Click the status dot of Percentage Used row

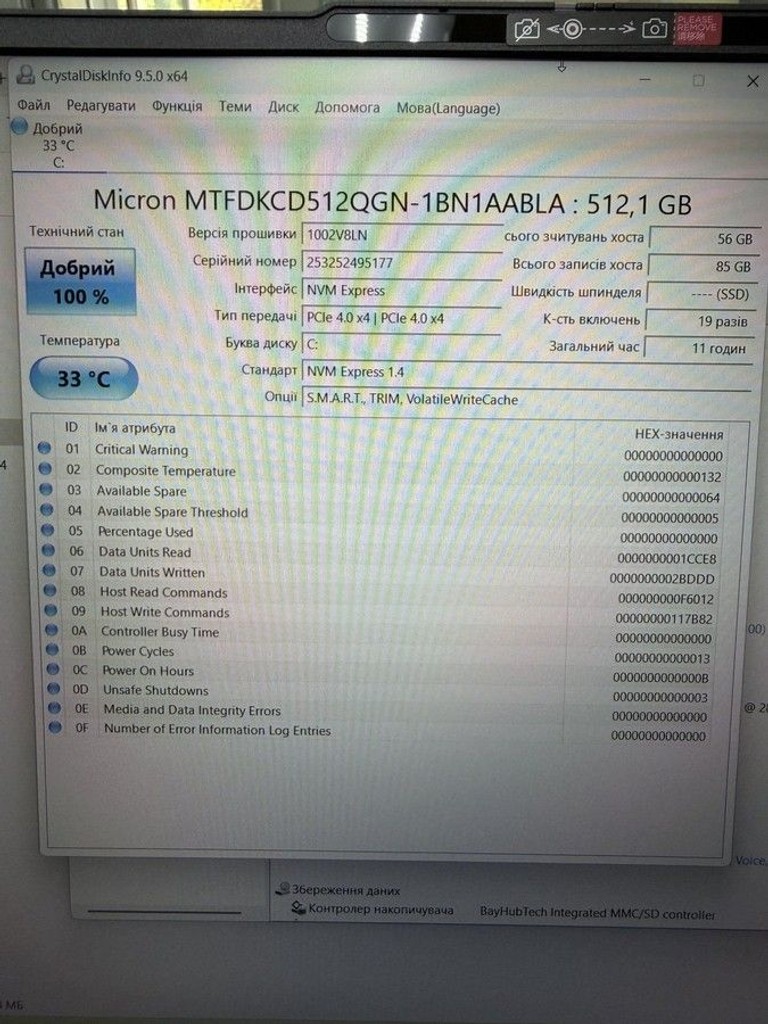(48, 530)
